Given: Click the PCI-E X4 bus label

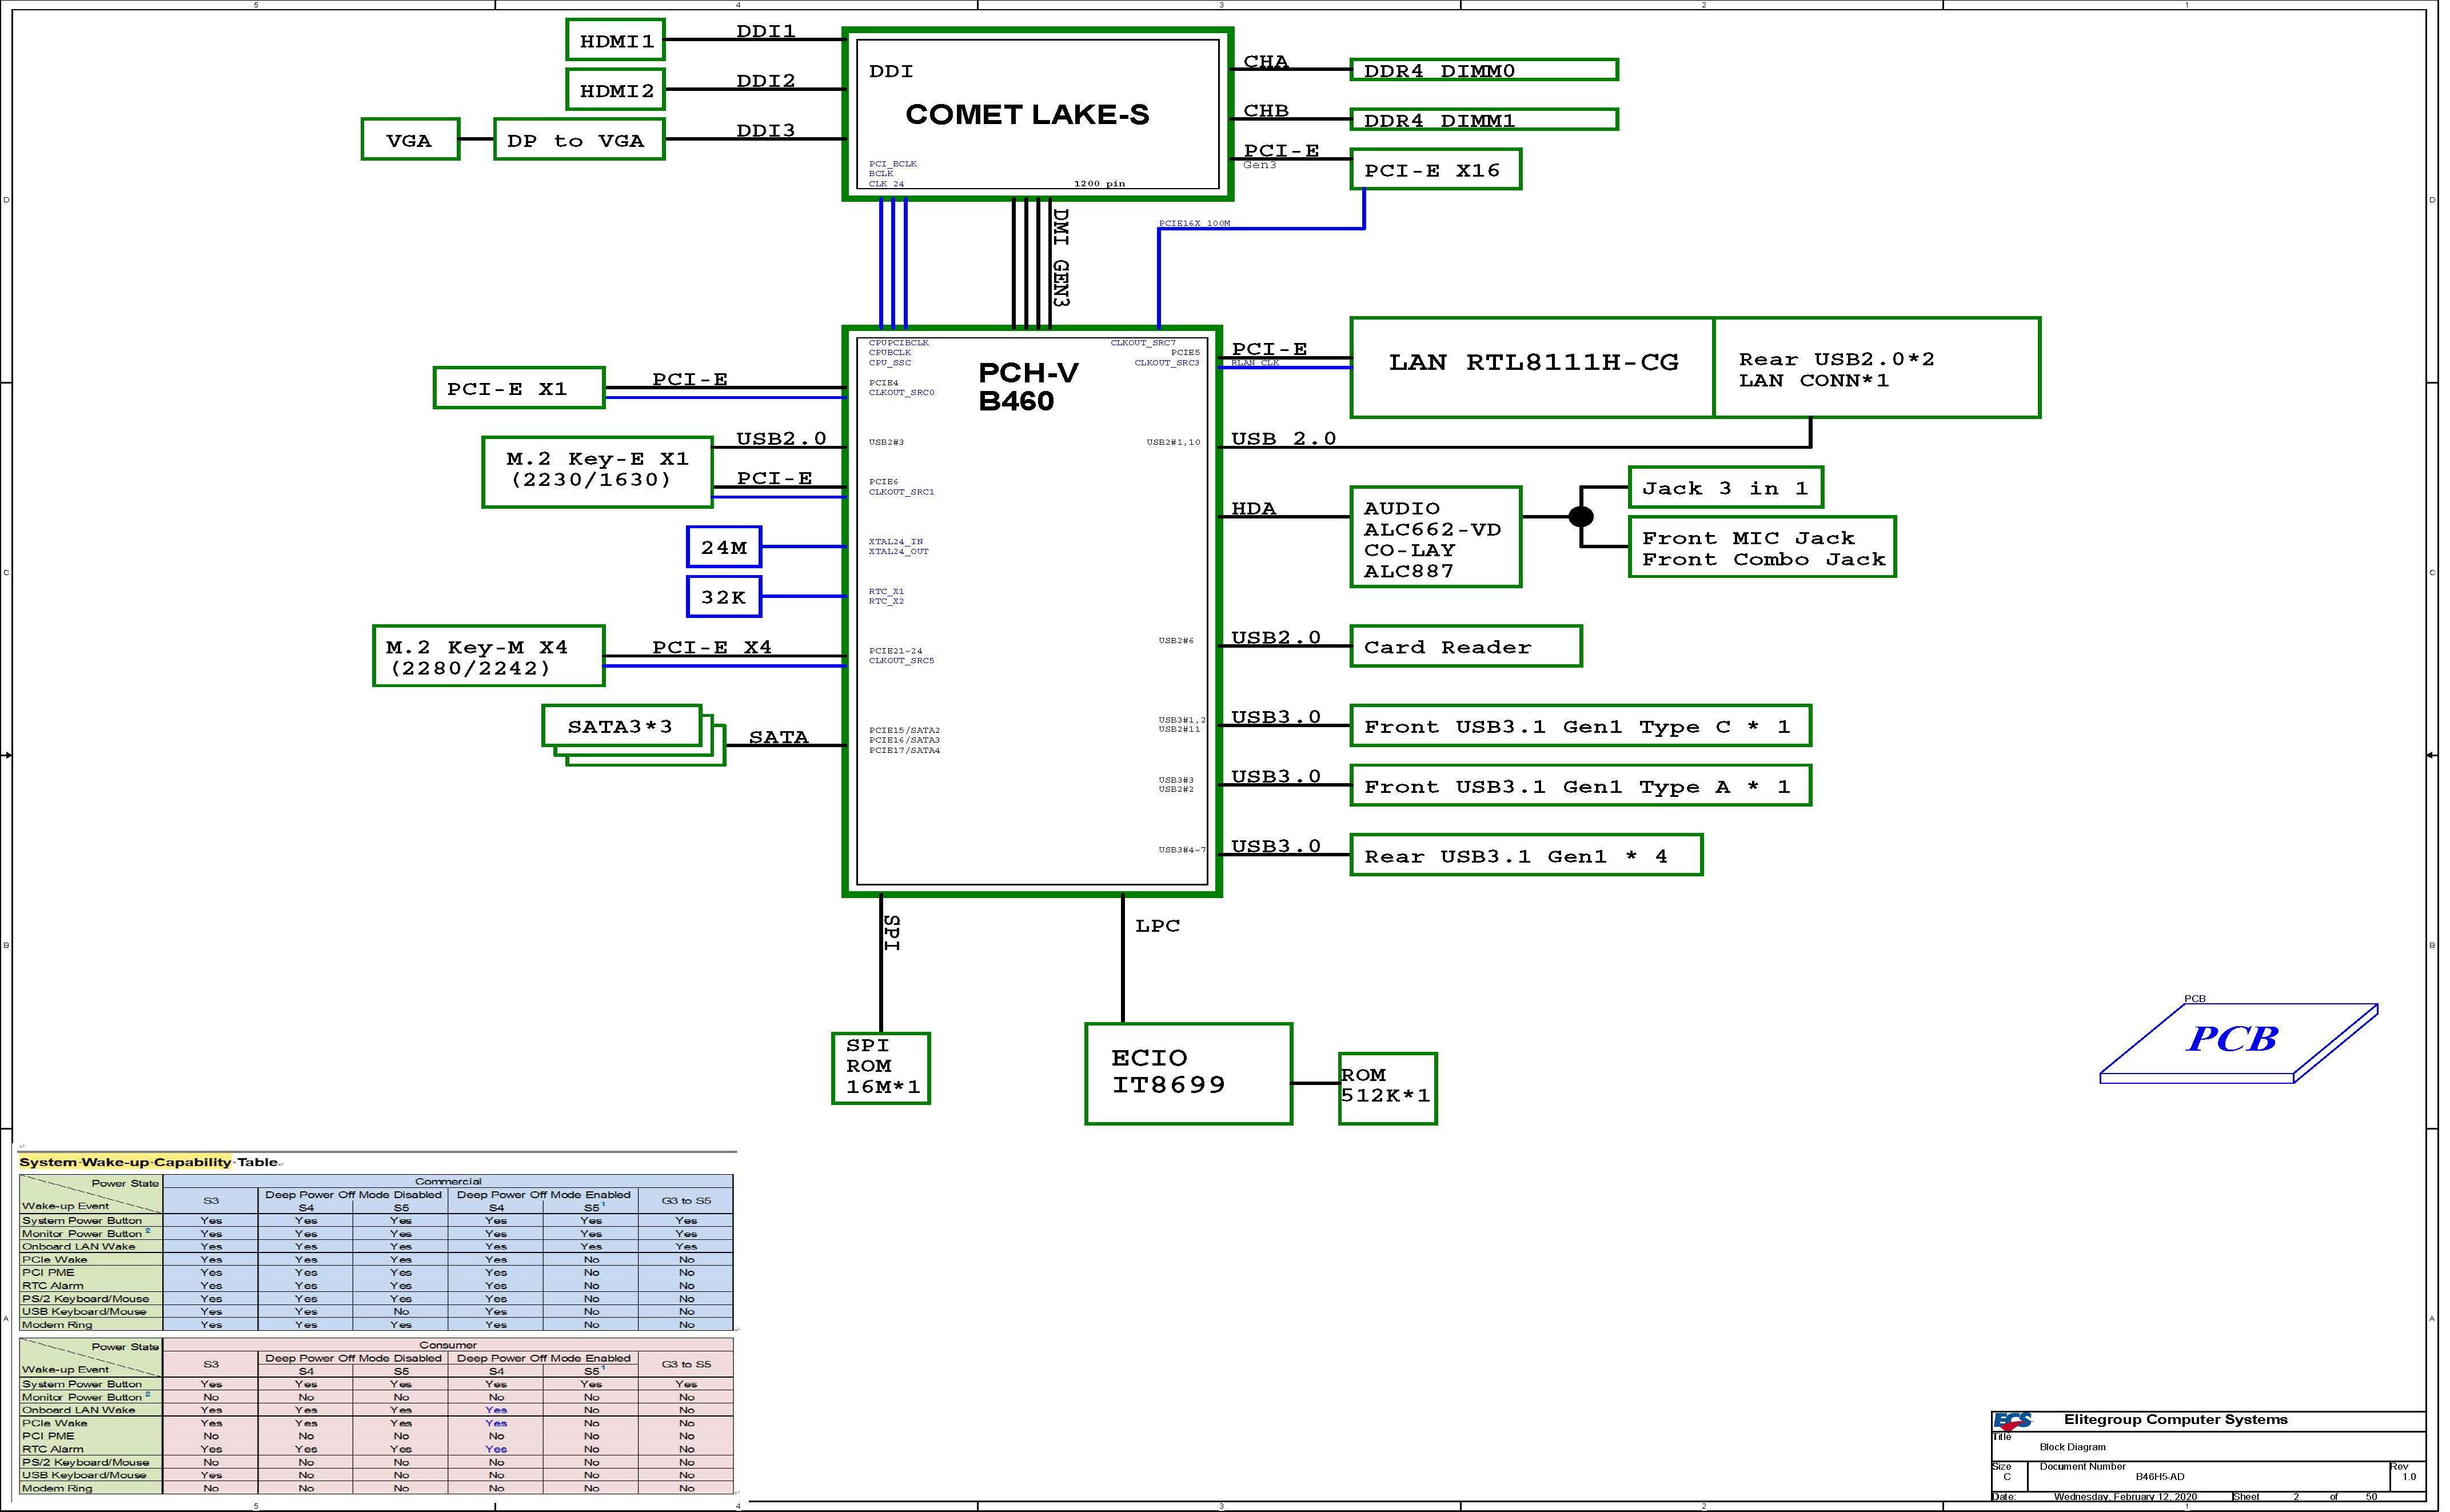Looking at the screenshot, I should [x=712, y=648].
